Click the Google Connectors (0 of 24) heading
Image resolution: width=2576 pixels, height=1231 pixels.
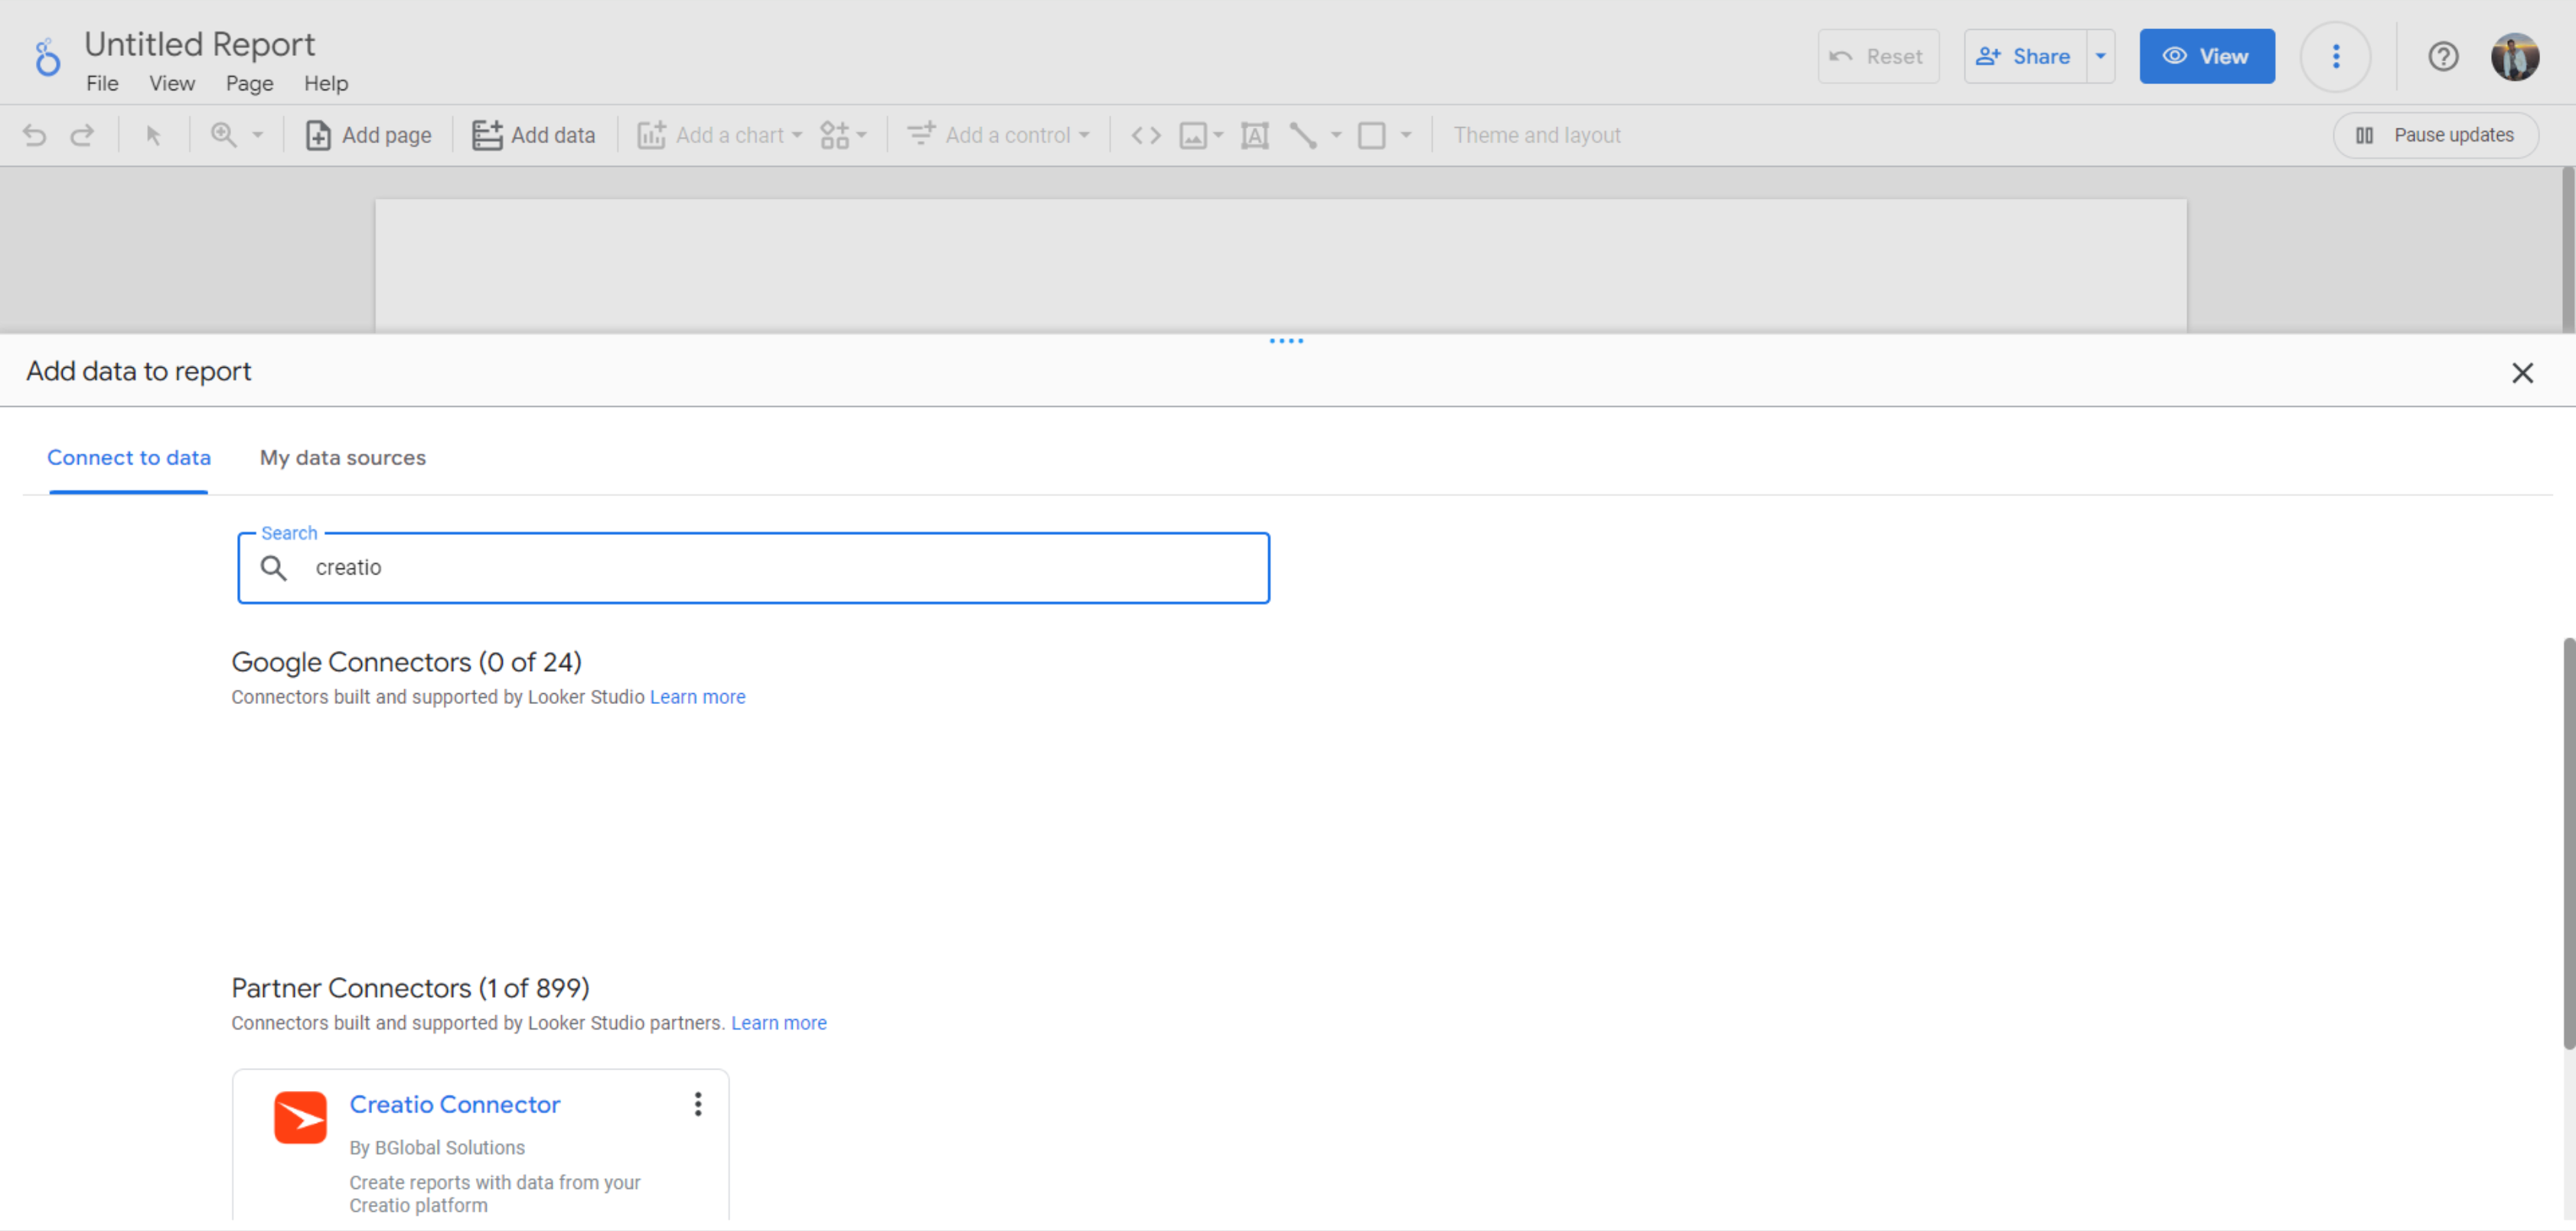[x=406, y=662]
